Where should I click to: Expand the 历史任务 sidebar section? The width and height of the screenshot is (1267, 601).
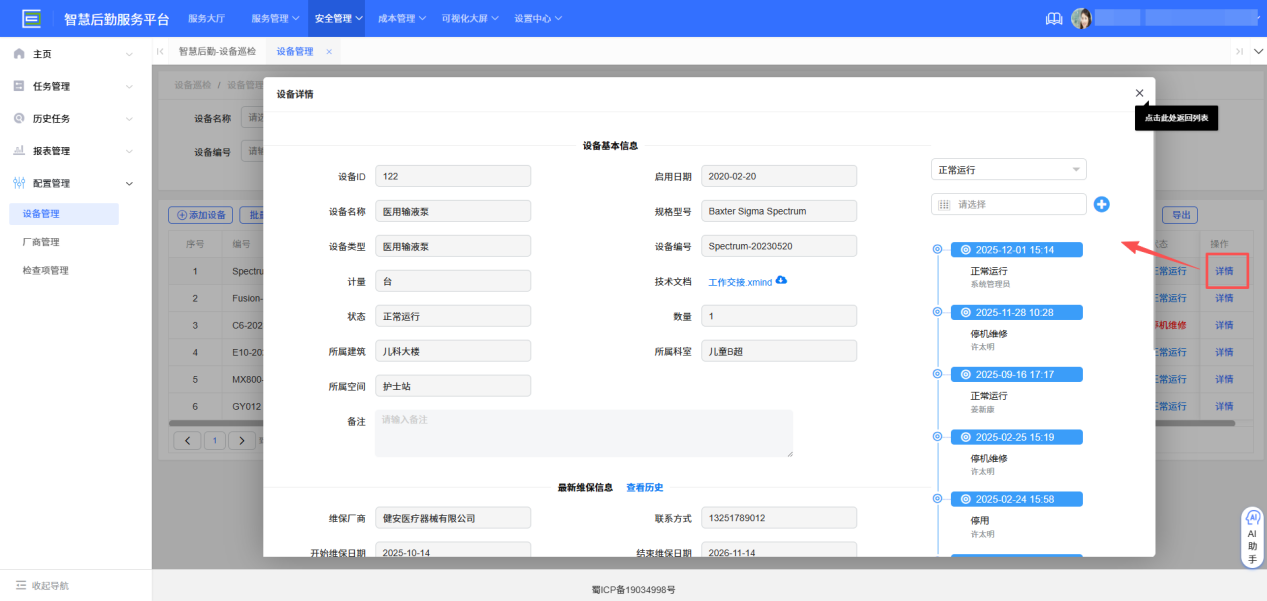click(60, 117)
